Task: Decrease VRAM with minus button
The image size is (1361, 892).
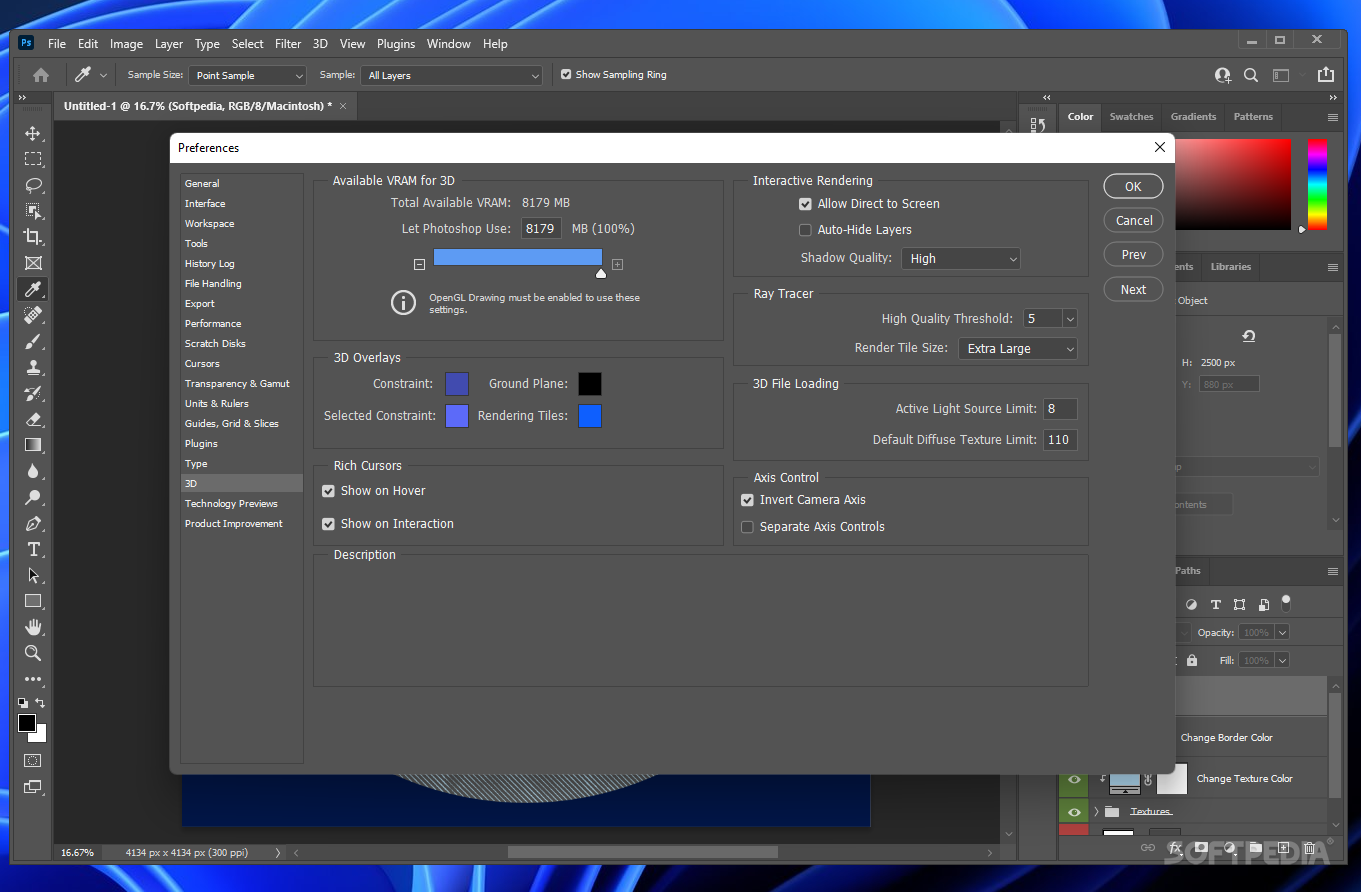Action: point(419,265)
